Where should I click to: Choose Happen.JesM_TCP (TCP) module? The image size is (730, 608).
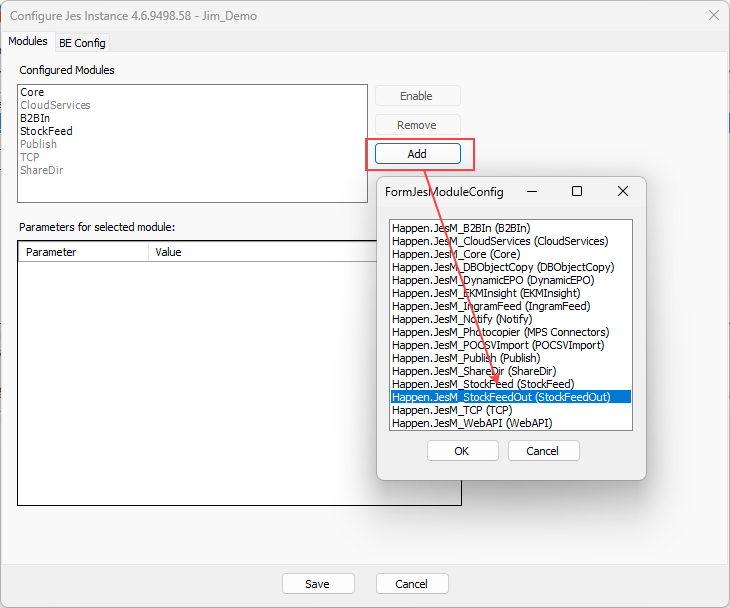point(511,410)
